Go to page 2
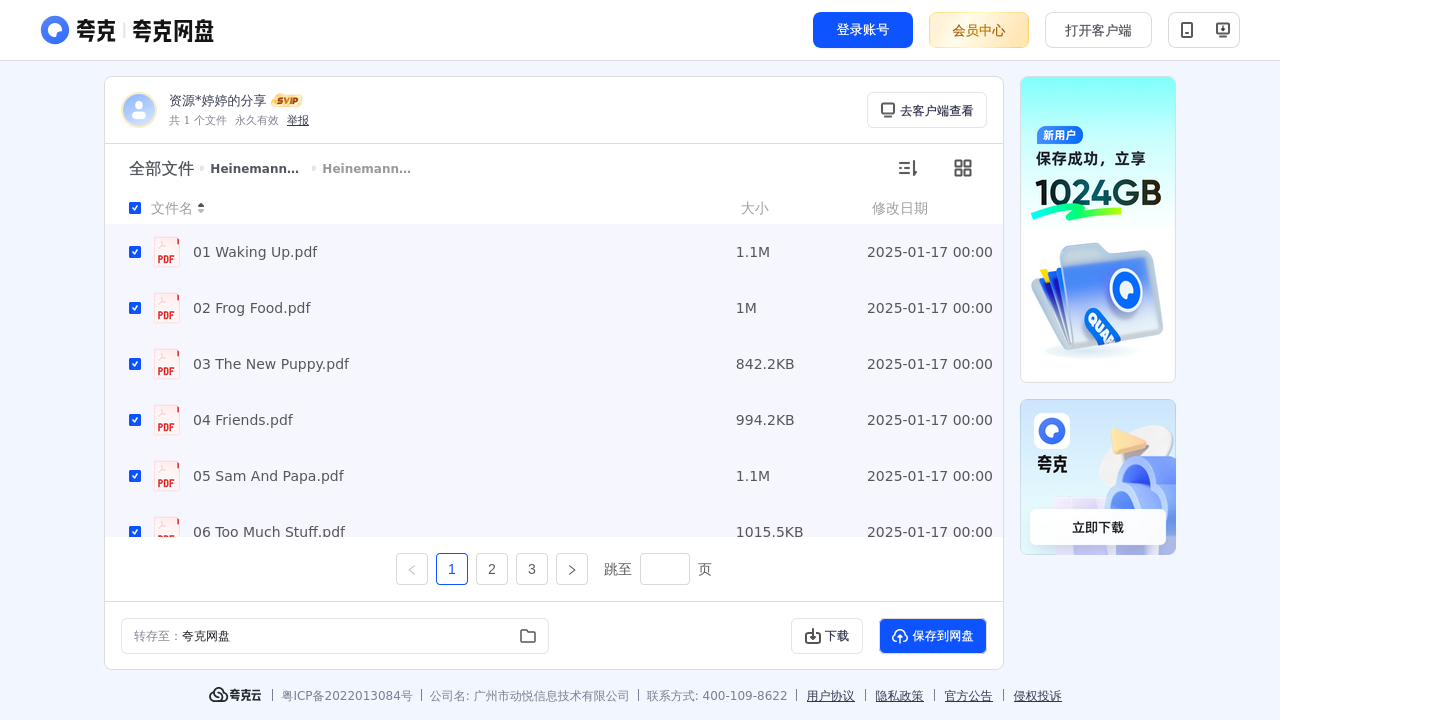The image size is (1452, 720). point(492,569)
